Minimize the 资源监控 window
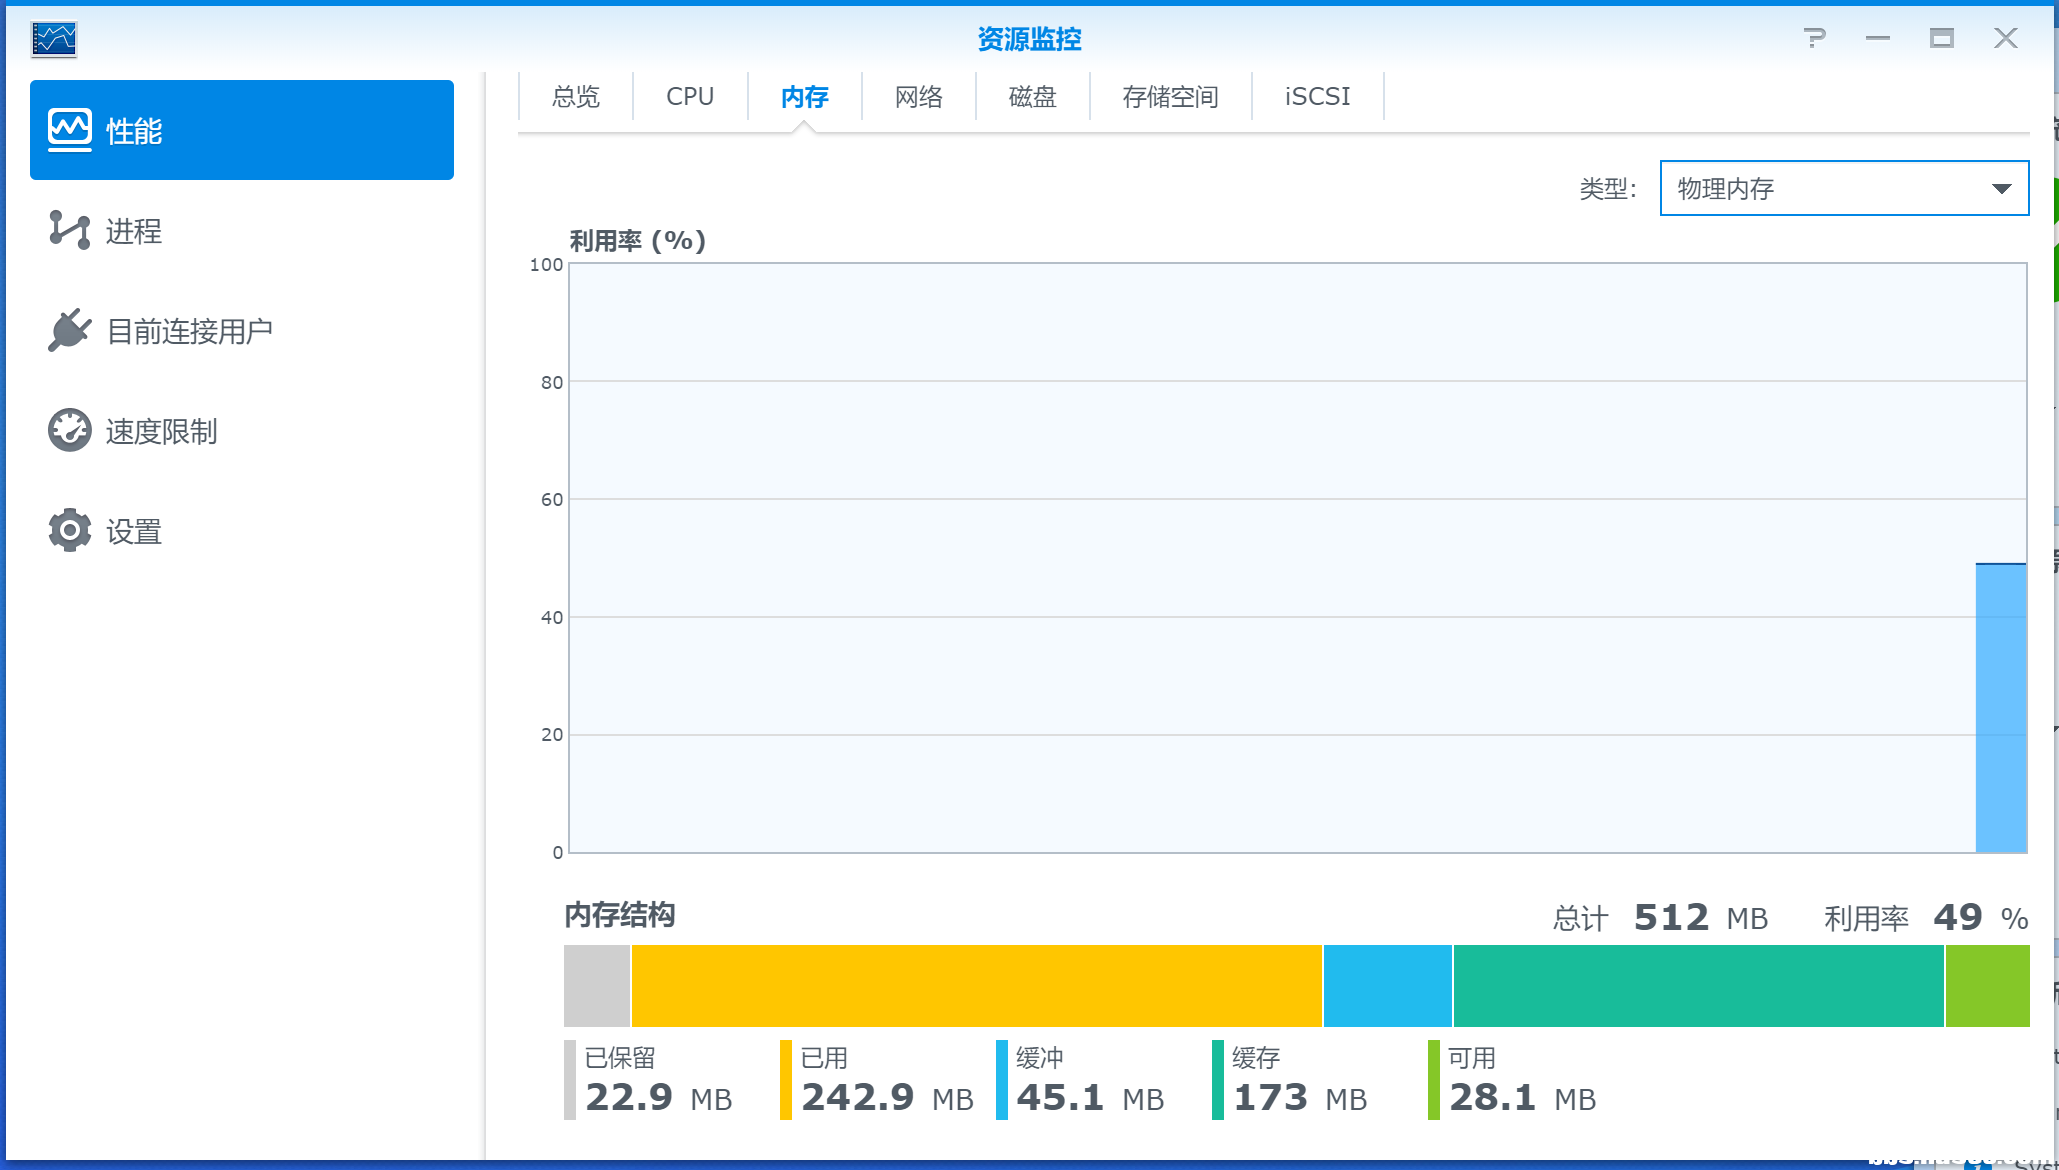The image size is (2059, 1170). pos(1878,38)
